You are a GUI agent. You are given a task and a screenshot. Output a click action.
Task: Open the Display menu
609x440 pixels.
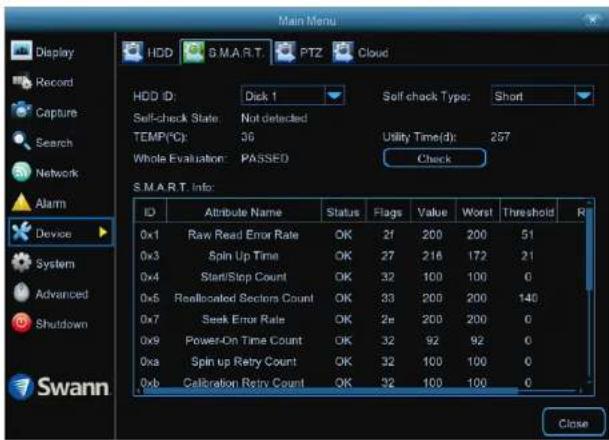(55, 52)
